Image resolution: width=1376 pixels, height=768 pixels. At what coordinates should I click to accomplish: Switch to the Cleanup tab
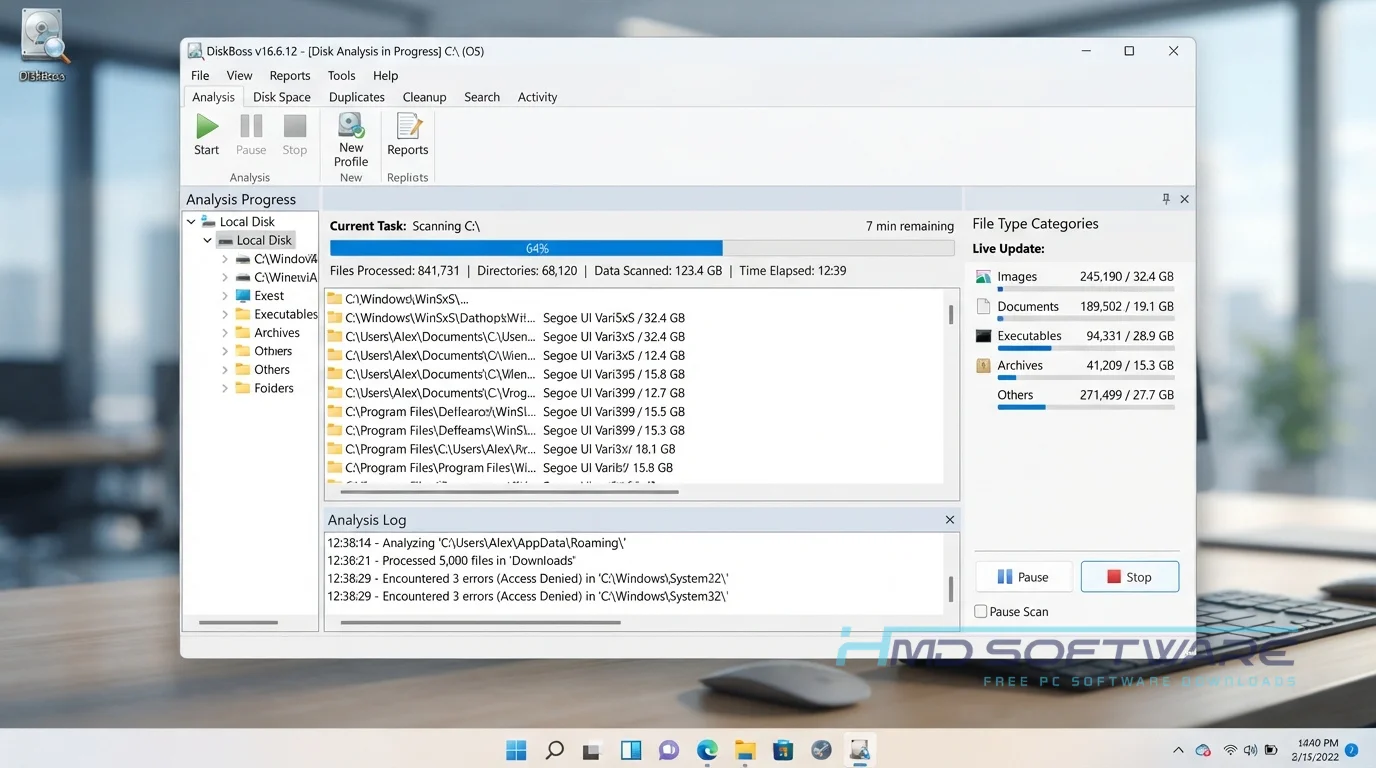[x=424, y=97]
